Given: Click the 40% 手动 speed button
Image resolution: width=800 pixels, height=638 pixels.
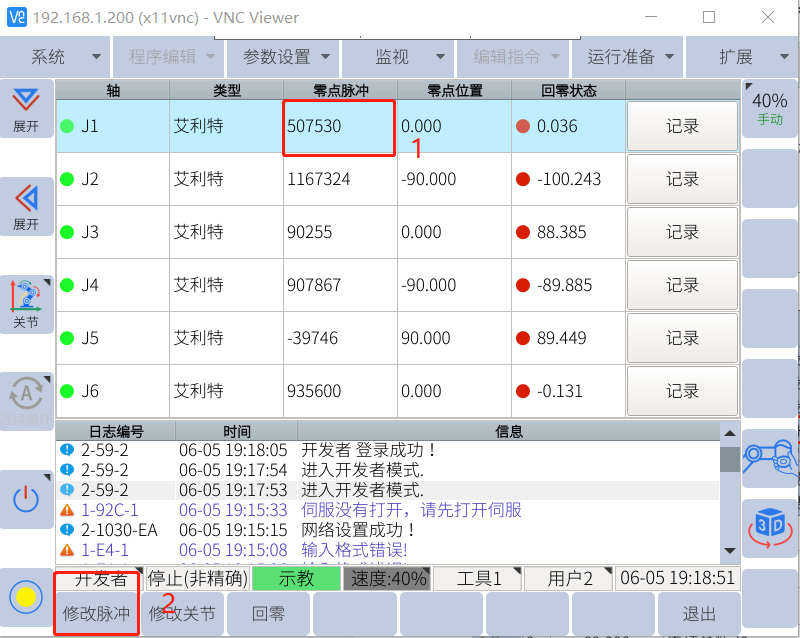Looking at the screenshot, I should tap(770, 108).
